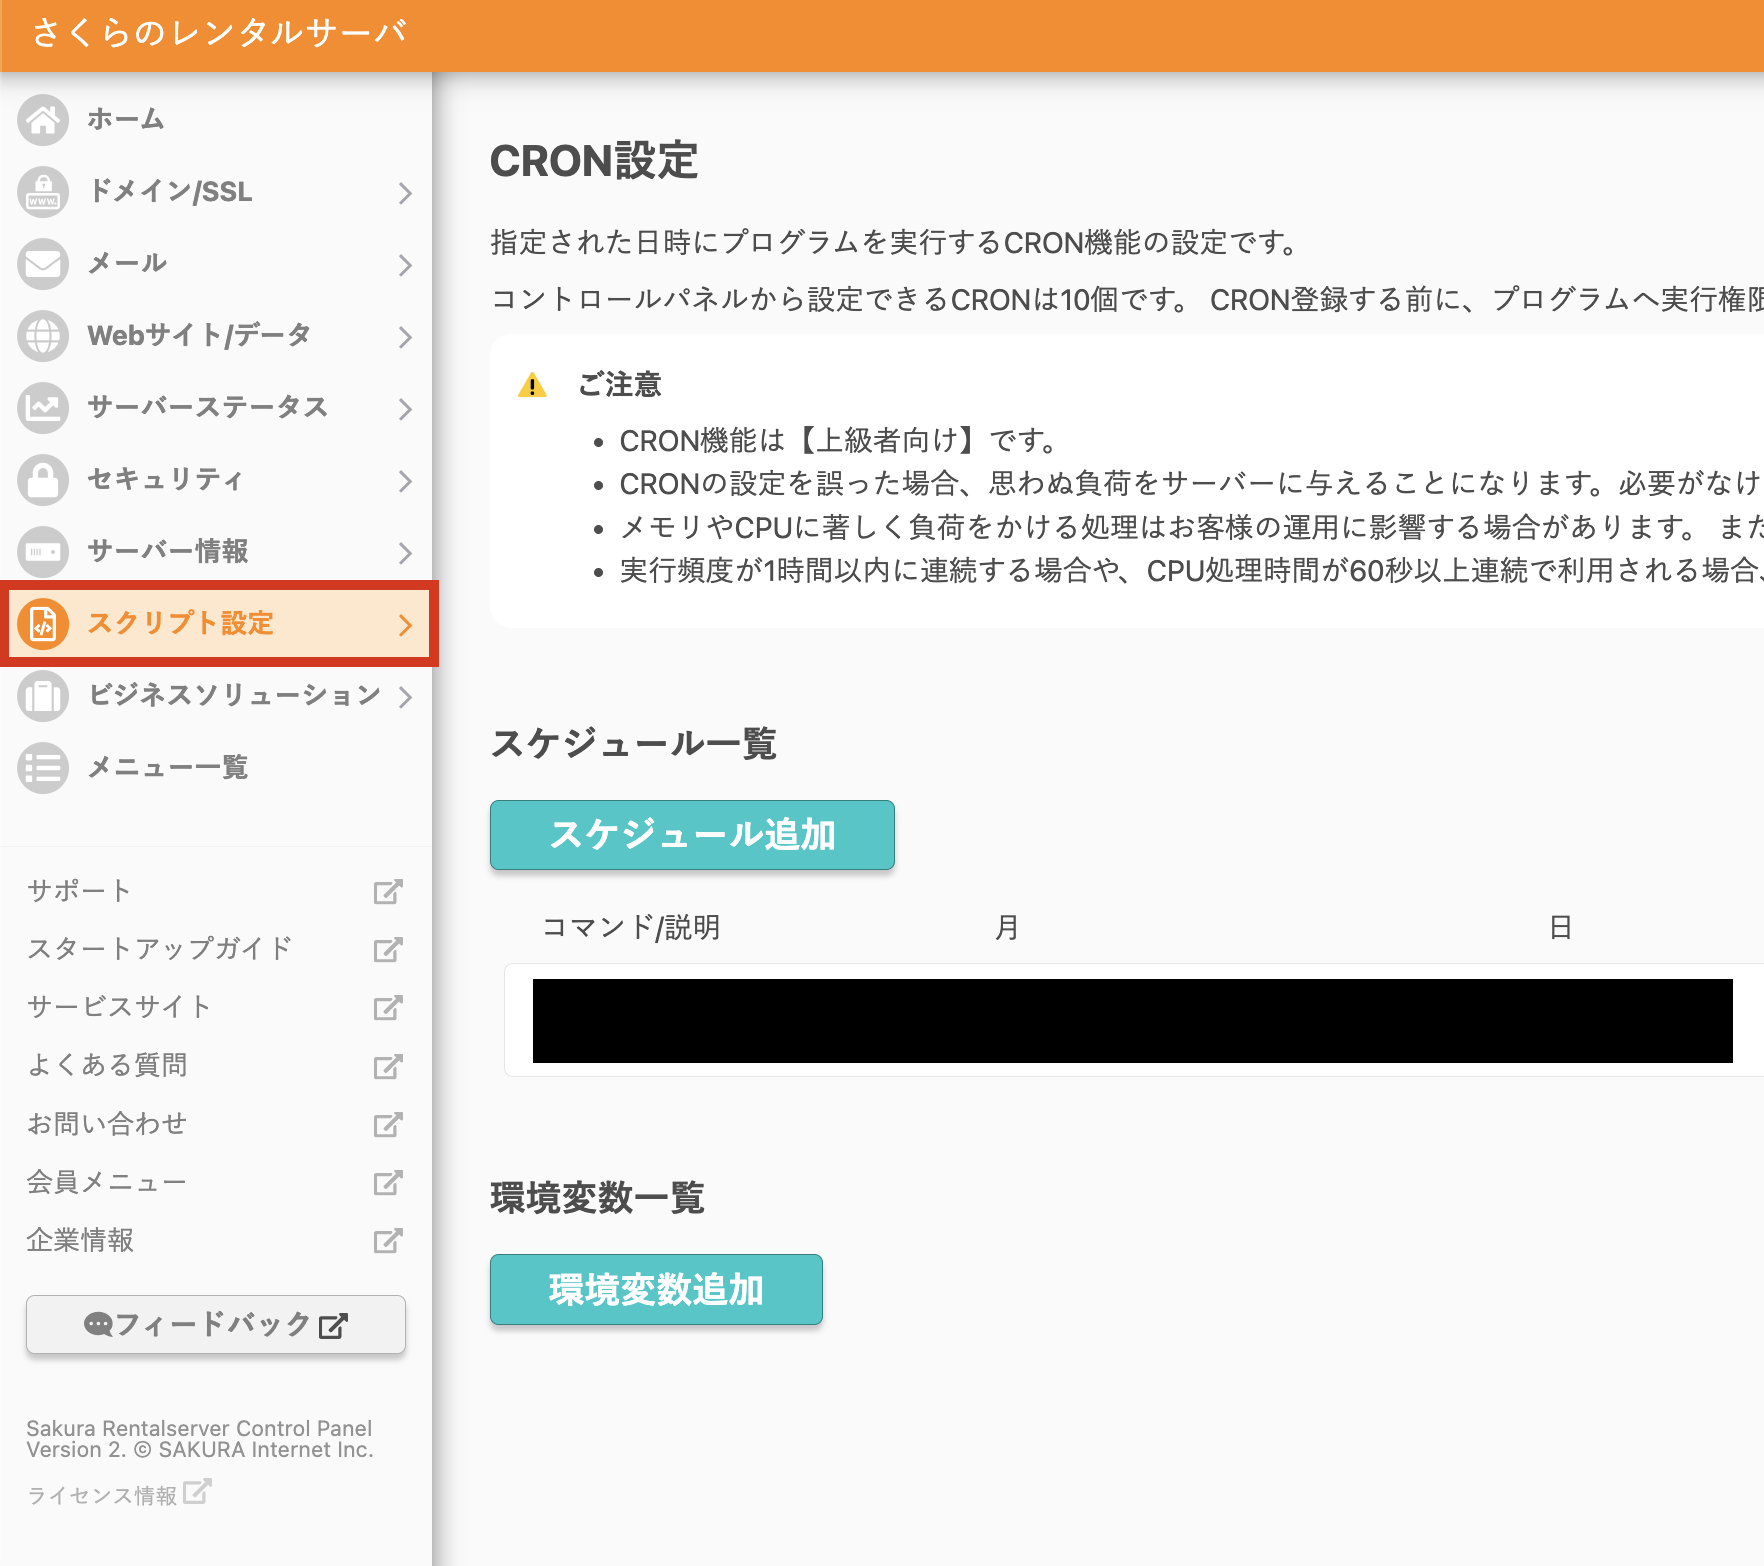The width and height of the screenshot is (1764, 1566).
Task: Click the Security padlock icon
Action: [x=43, y=480]
